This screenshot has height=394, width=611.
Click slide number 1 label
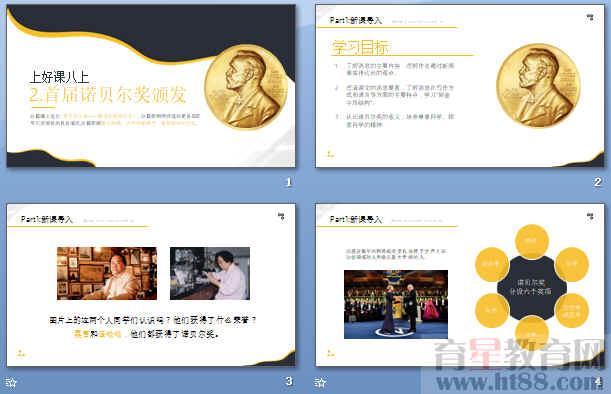click(288, 182)
